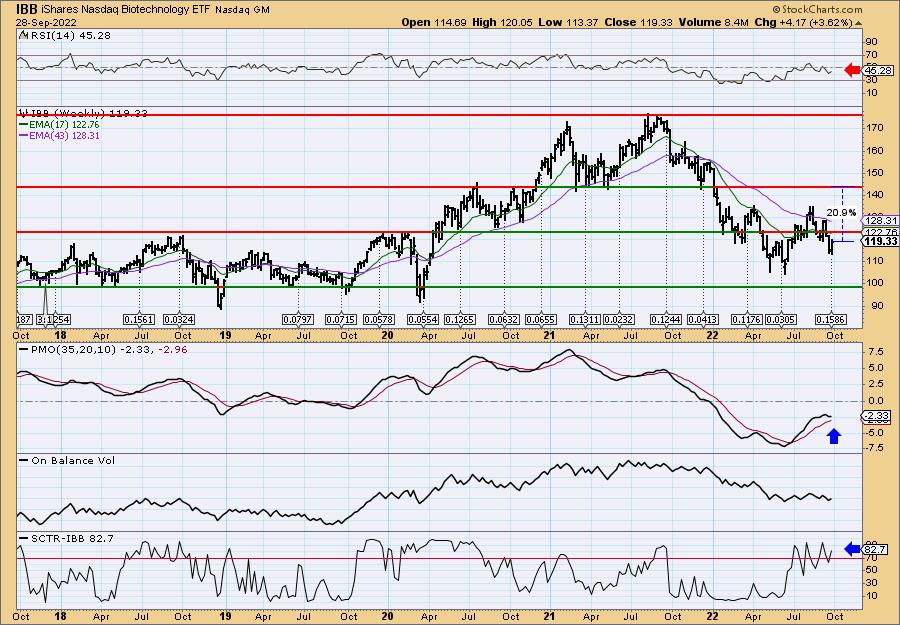The height and width of the screenshot is (625, 900).
Task: Click the On Balance Vol panel label
Action: pos(72,461)
